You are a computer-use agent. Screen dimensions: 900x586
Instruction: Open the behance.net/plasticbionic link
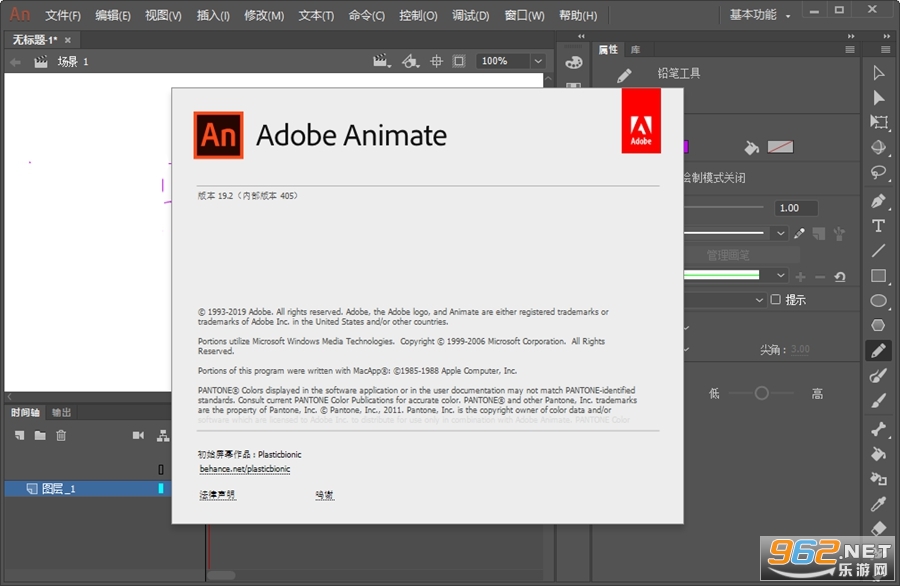point(245,469)
